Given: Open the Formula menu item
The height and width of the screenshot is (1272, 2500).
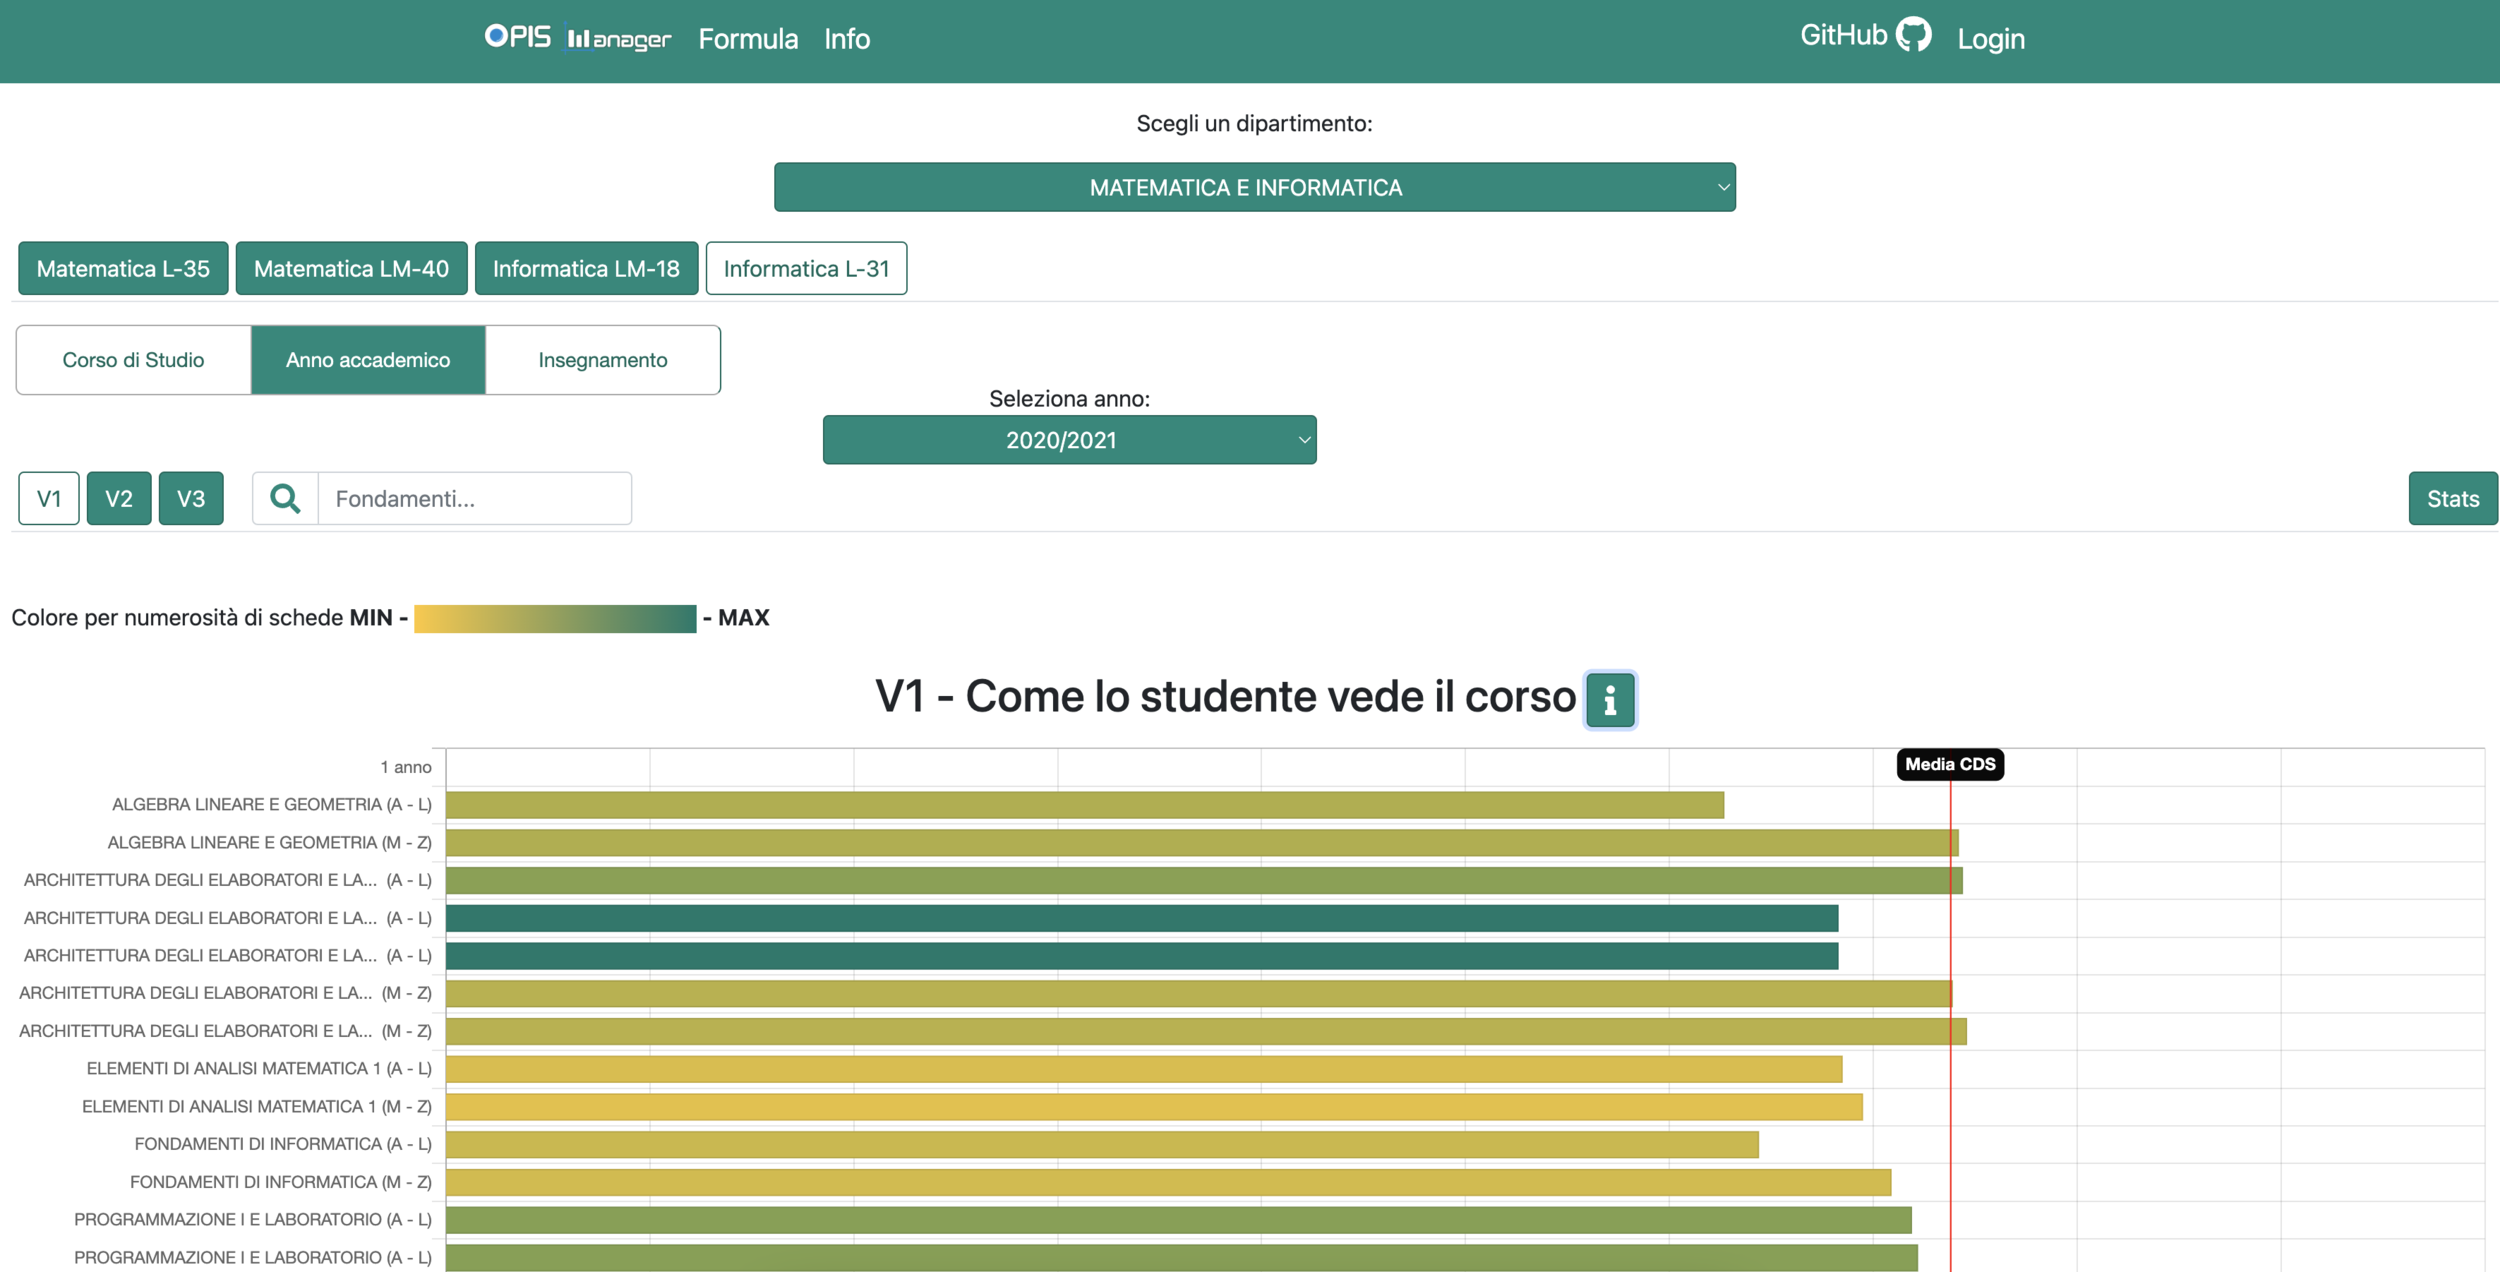Looking at the screenshot, I should pyautogui.click(x=748, y=39).
